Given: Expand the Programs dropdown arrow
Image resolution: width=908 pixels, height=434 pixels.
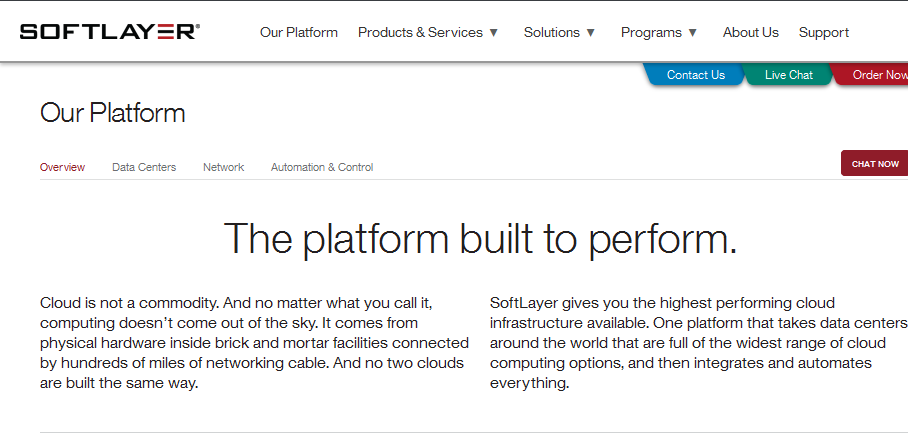Looking at the screenshot, I should (x=693, y=33).
